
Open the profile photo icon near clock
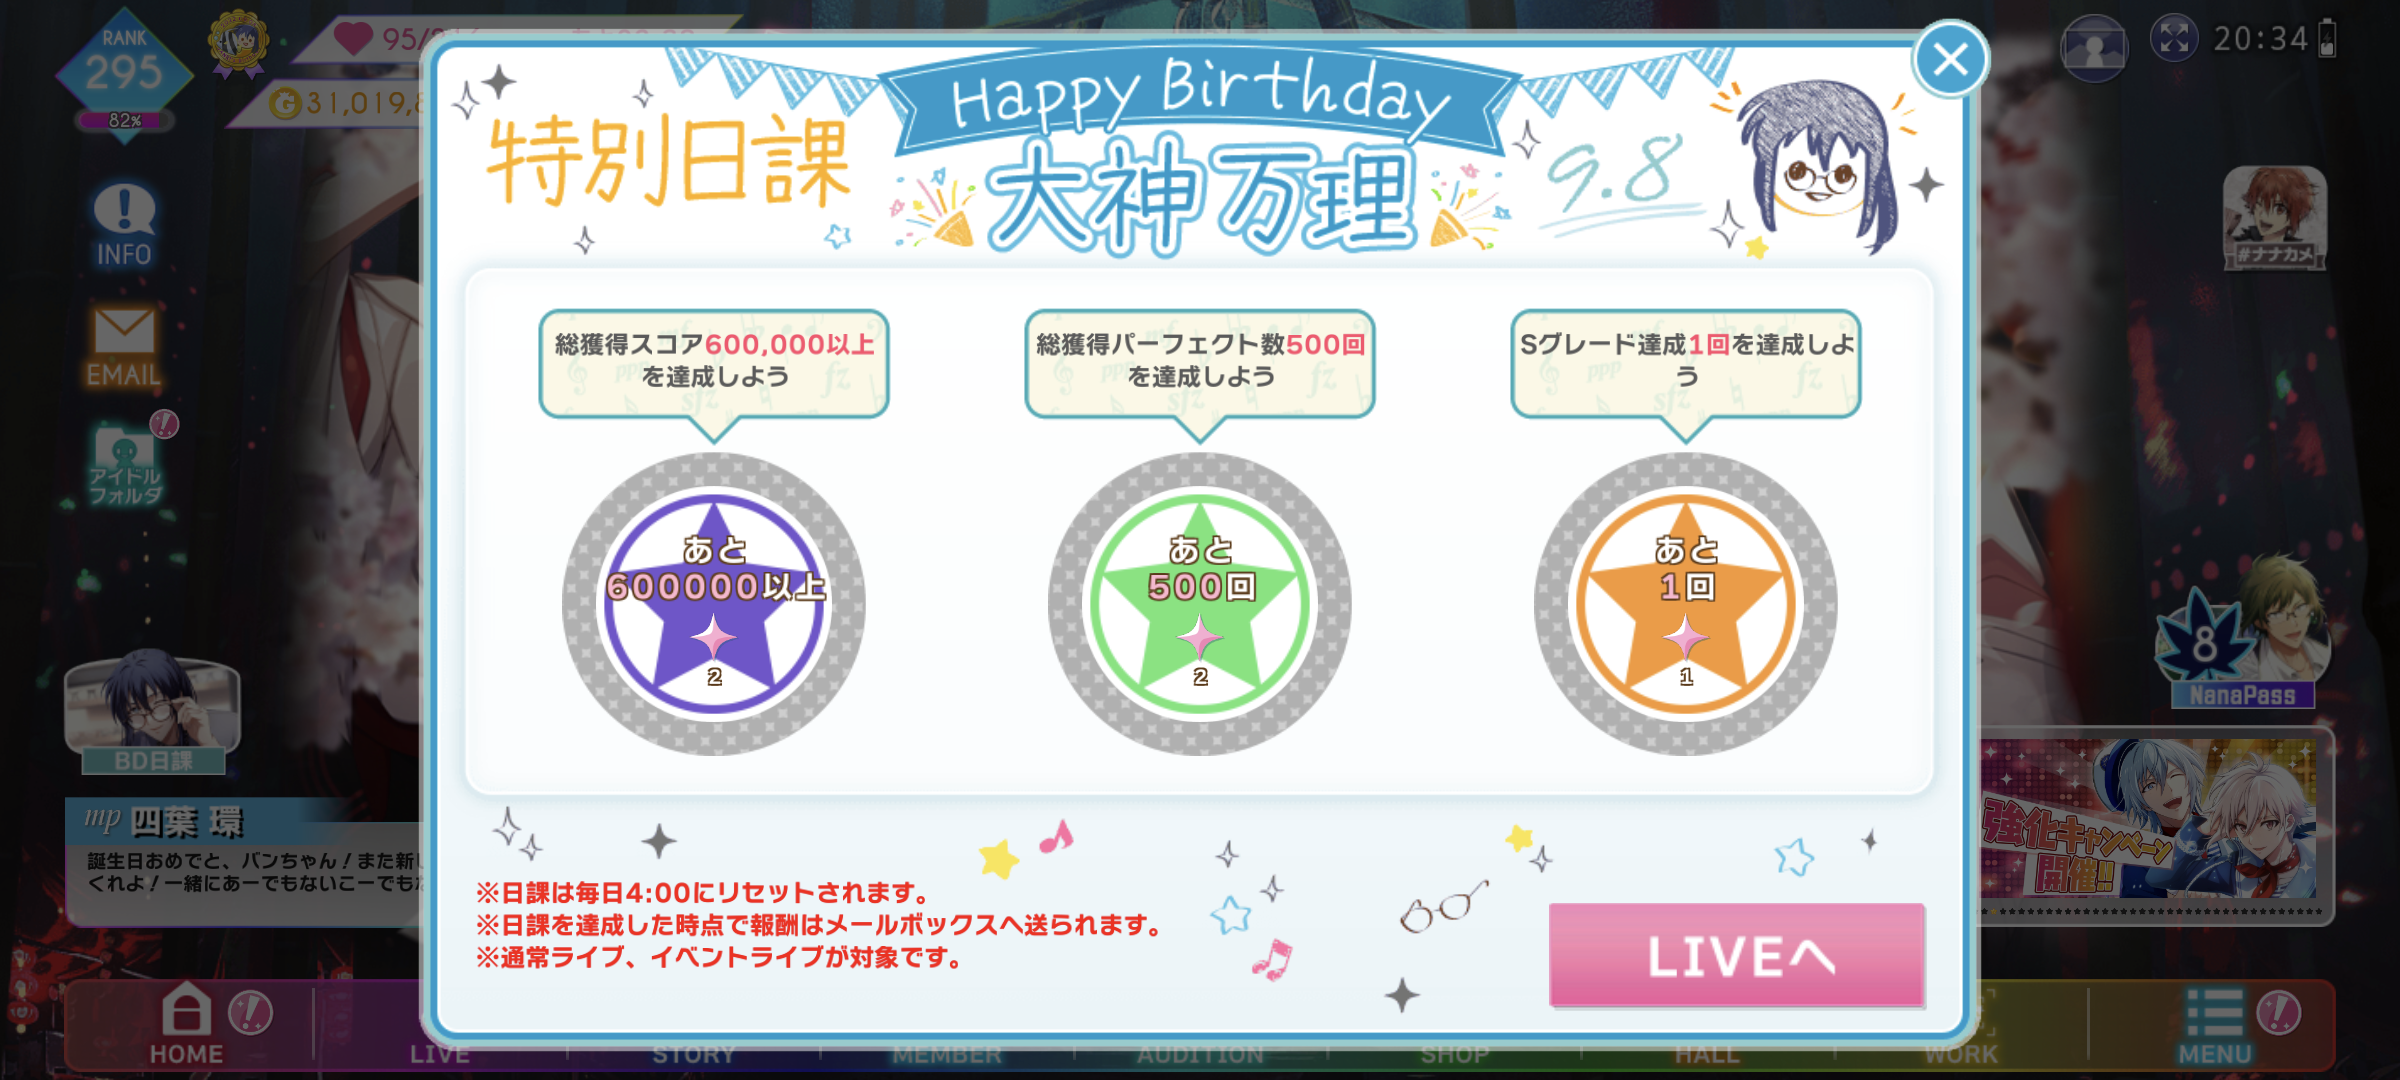pyautogui.click(x=2094, y=46)
